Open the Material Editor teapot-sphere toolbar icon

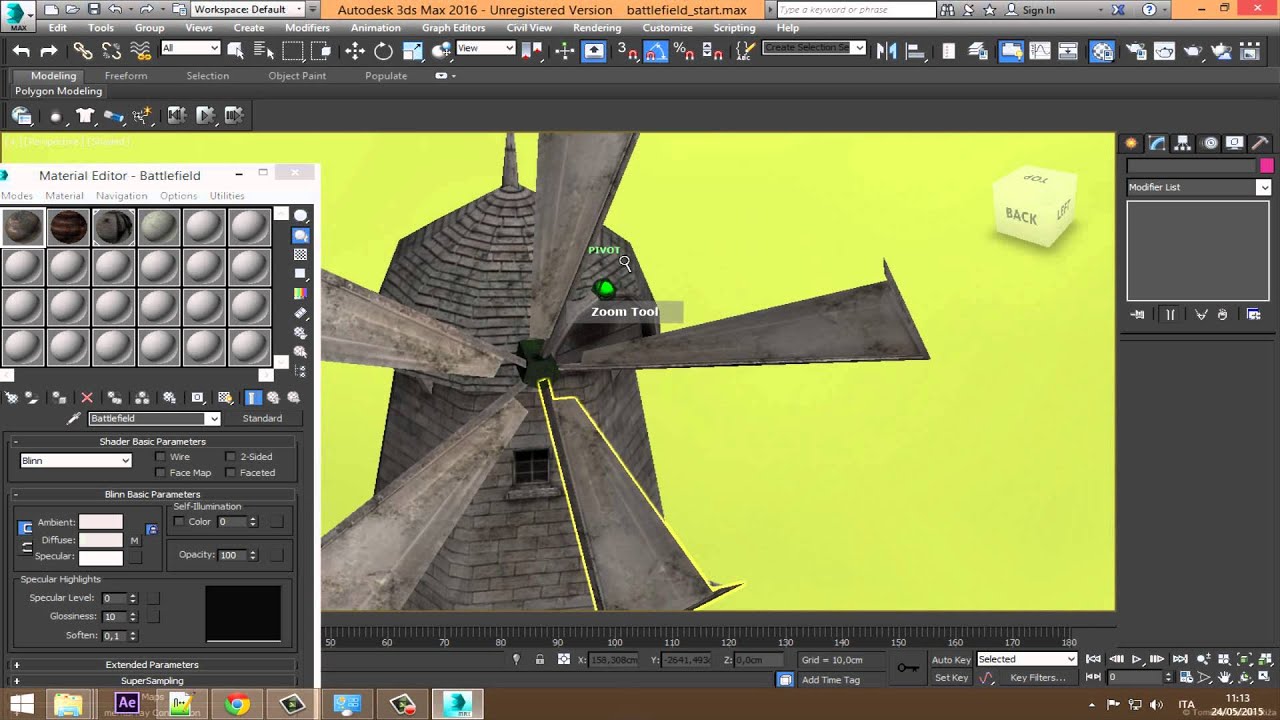pos(1102,51)
